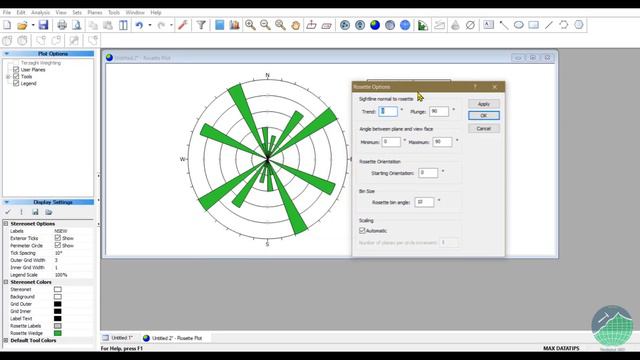Screen dimensions: 640x360
Task: Click the Save floppy disk icon
Action: pos(43,25)
